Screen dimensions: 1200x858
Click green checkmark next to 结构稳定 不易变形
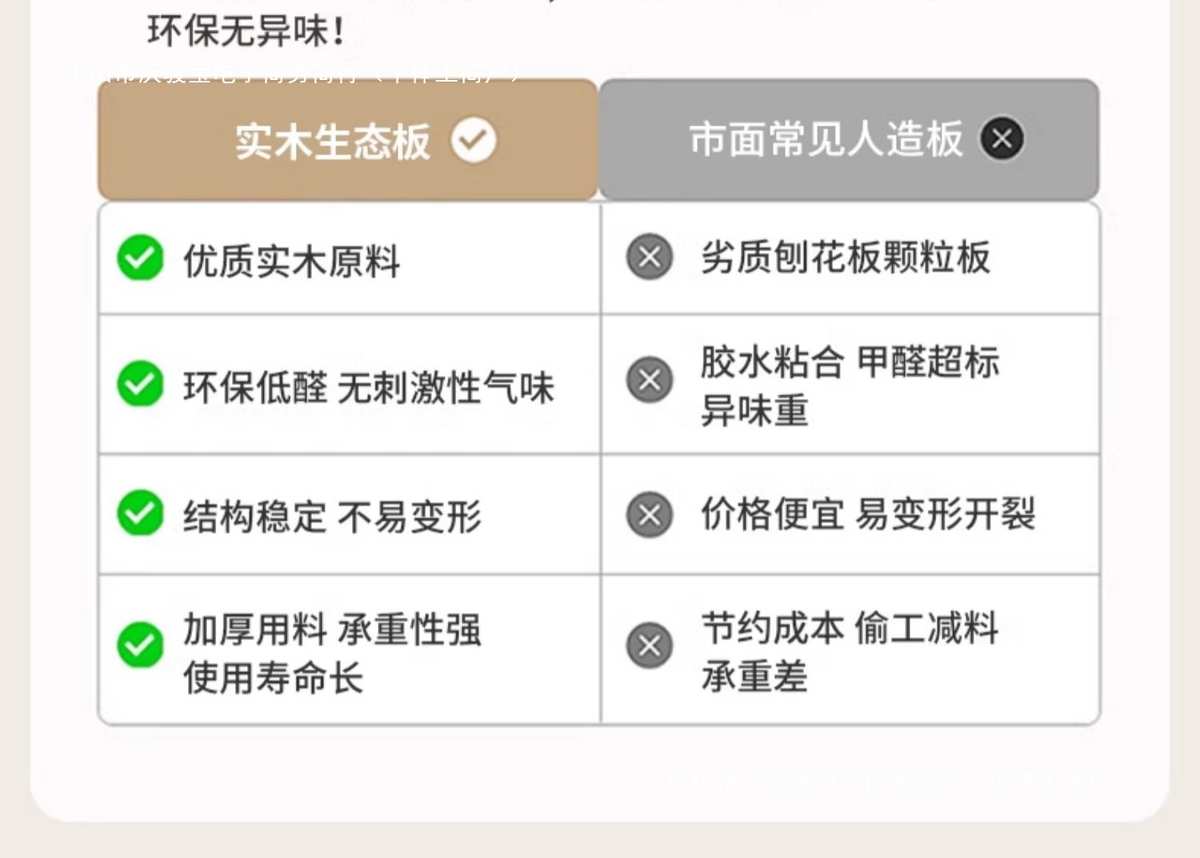(x=140, y=514)
